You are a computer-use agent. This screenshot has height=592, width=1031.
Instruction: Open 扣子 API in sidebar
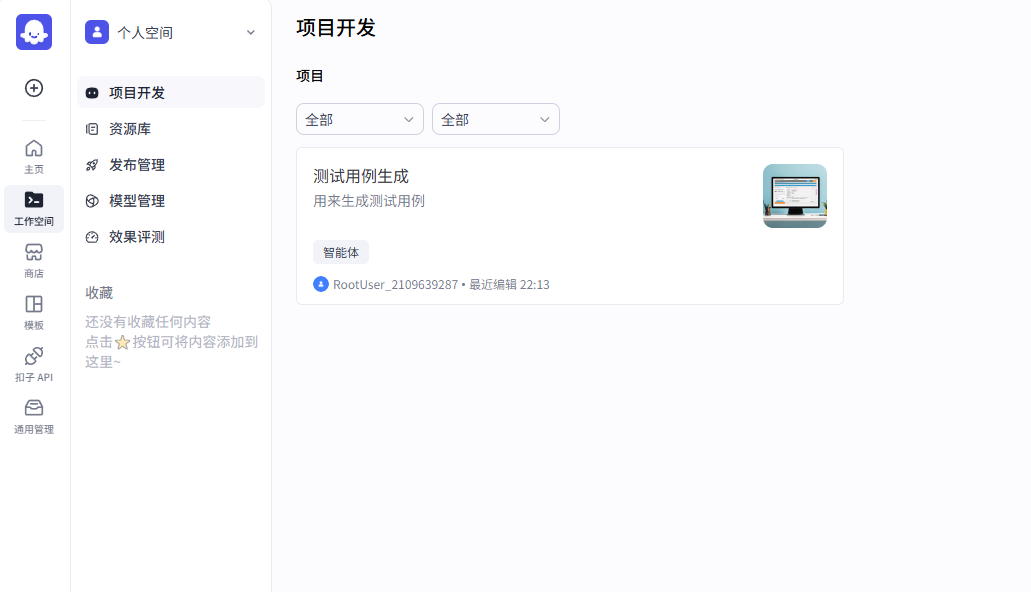coord(34,364)
